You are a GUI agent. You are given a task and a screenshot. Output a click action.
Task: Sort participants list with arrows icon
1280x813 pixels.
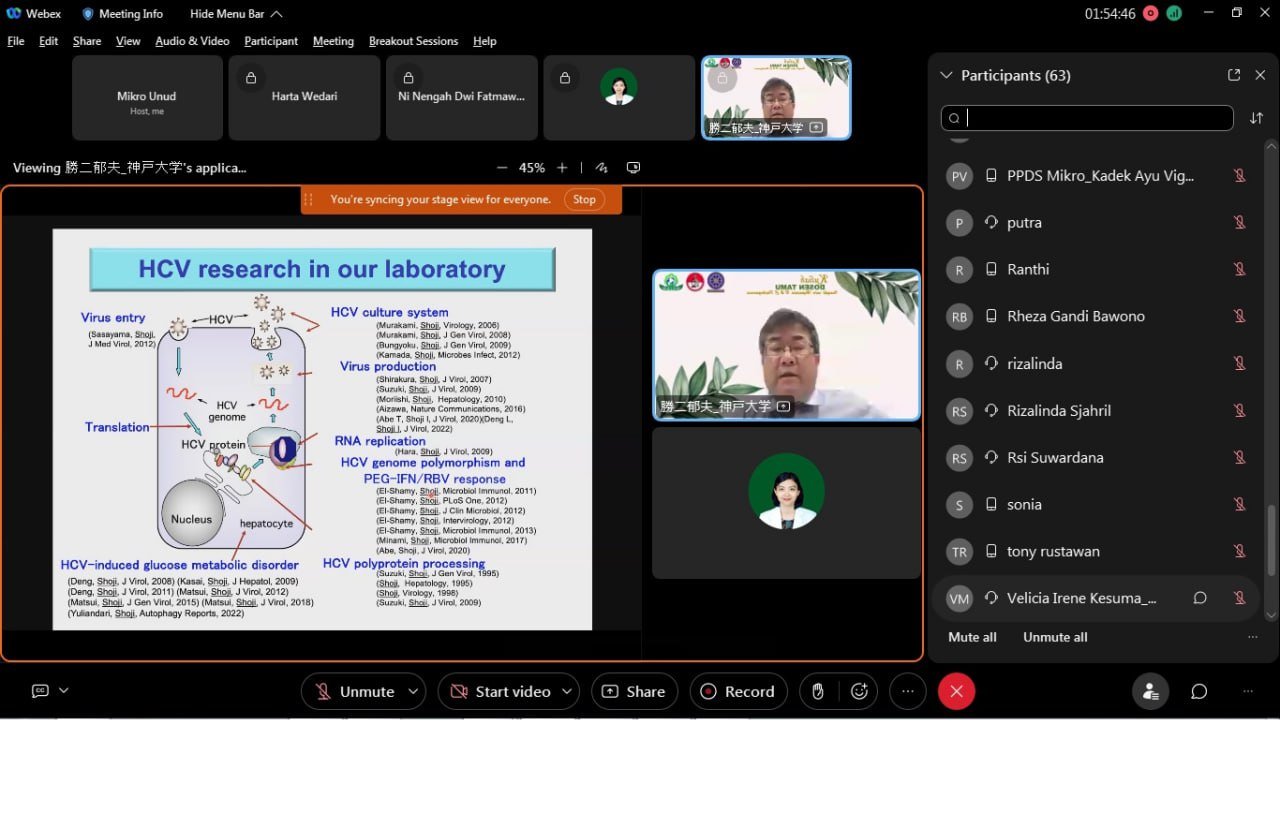point(1256,118)
